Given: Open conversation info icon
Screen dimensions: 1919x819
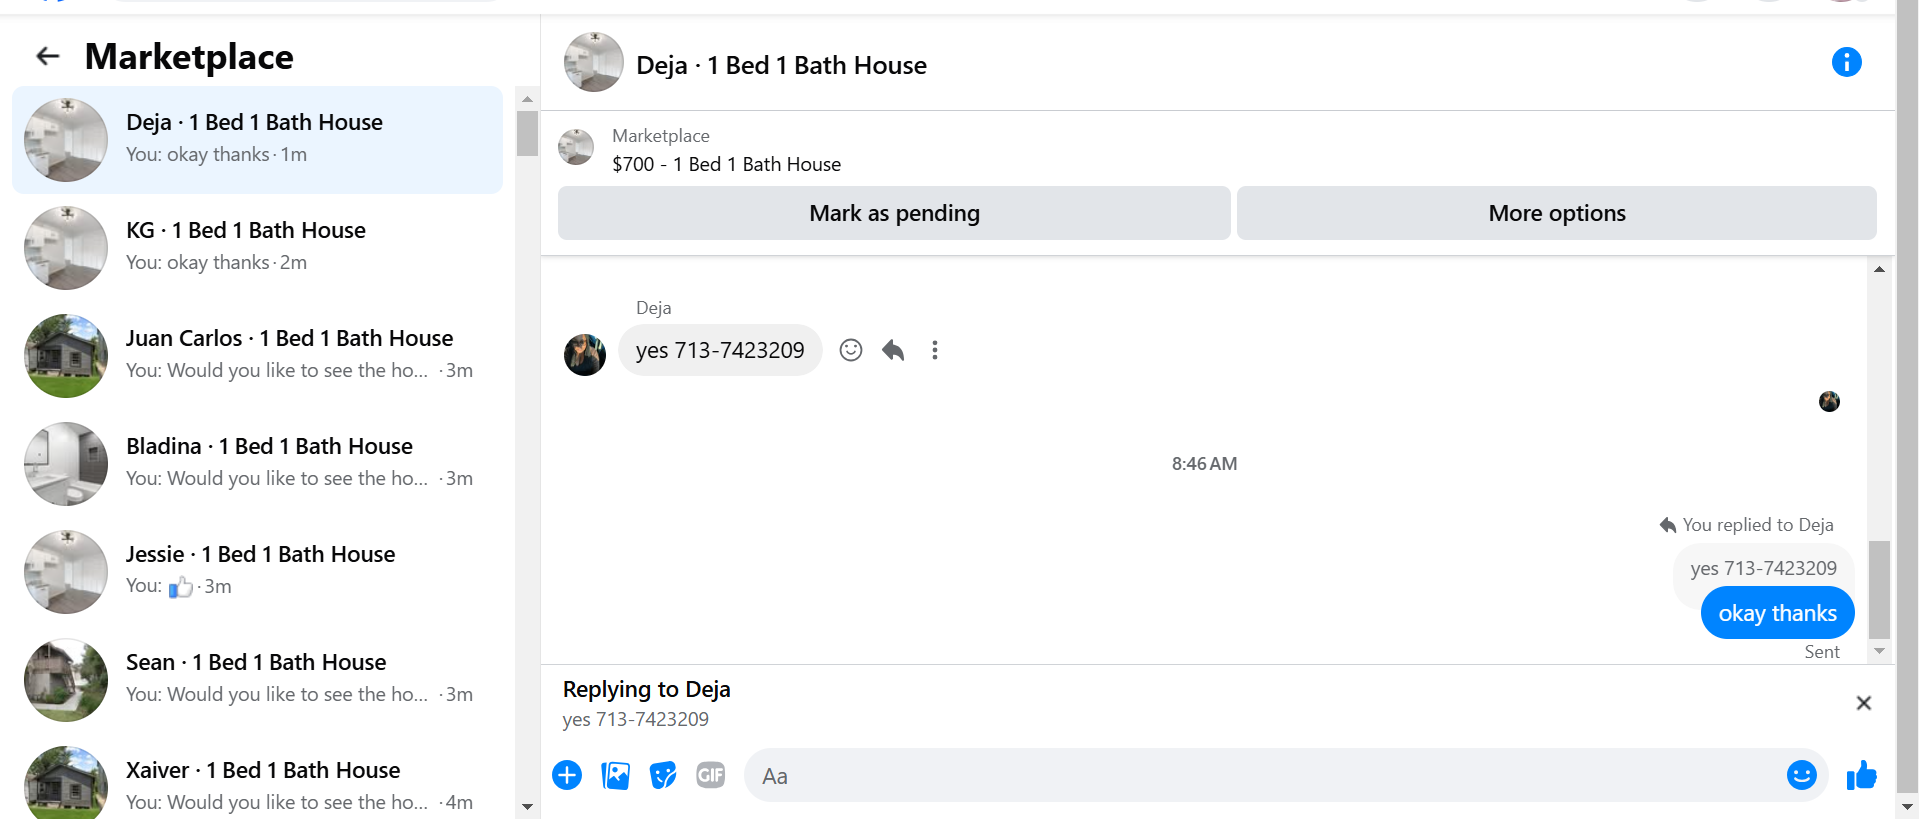Looking at the screenshot, I should click(1846, 62).
